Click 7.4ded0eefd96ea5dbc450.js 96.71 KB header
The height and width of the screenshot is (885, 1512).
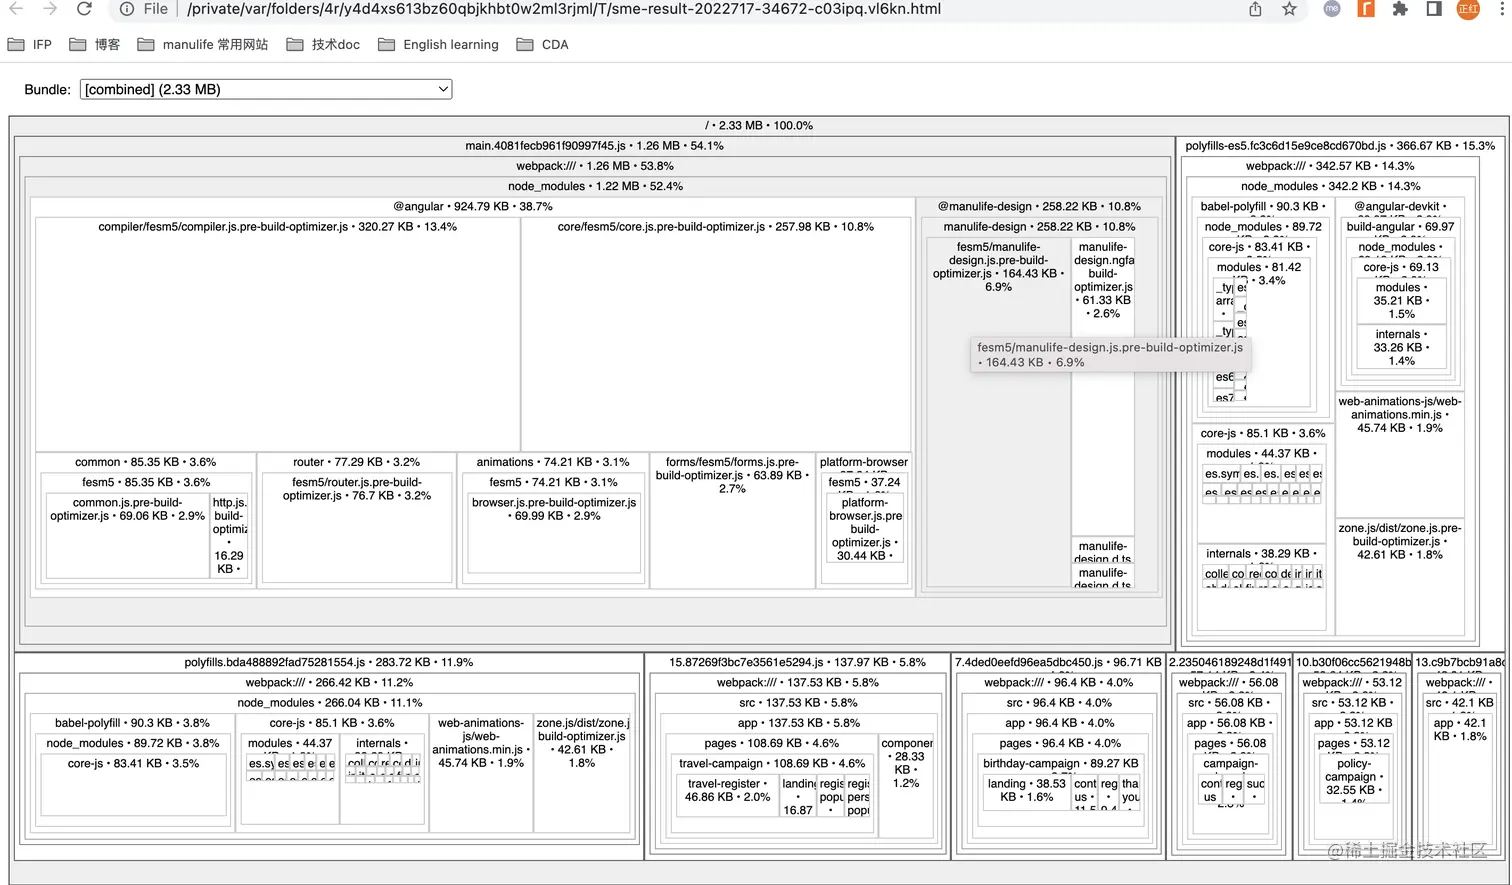(x=1058, y=662)
